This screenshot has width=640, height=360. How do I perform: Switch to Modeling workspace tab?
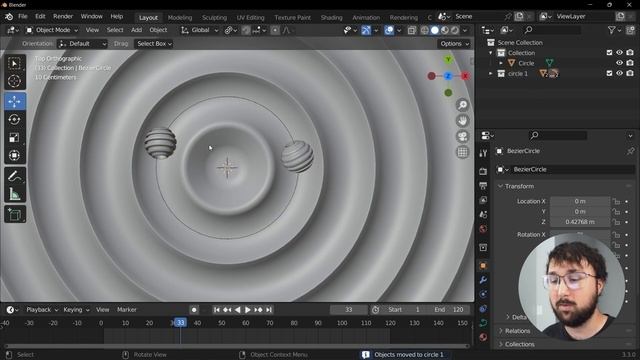pos(180,18)
